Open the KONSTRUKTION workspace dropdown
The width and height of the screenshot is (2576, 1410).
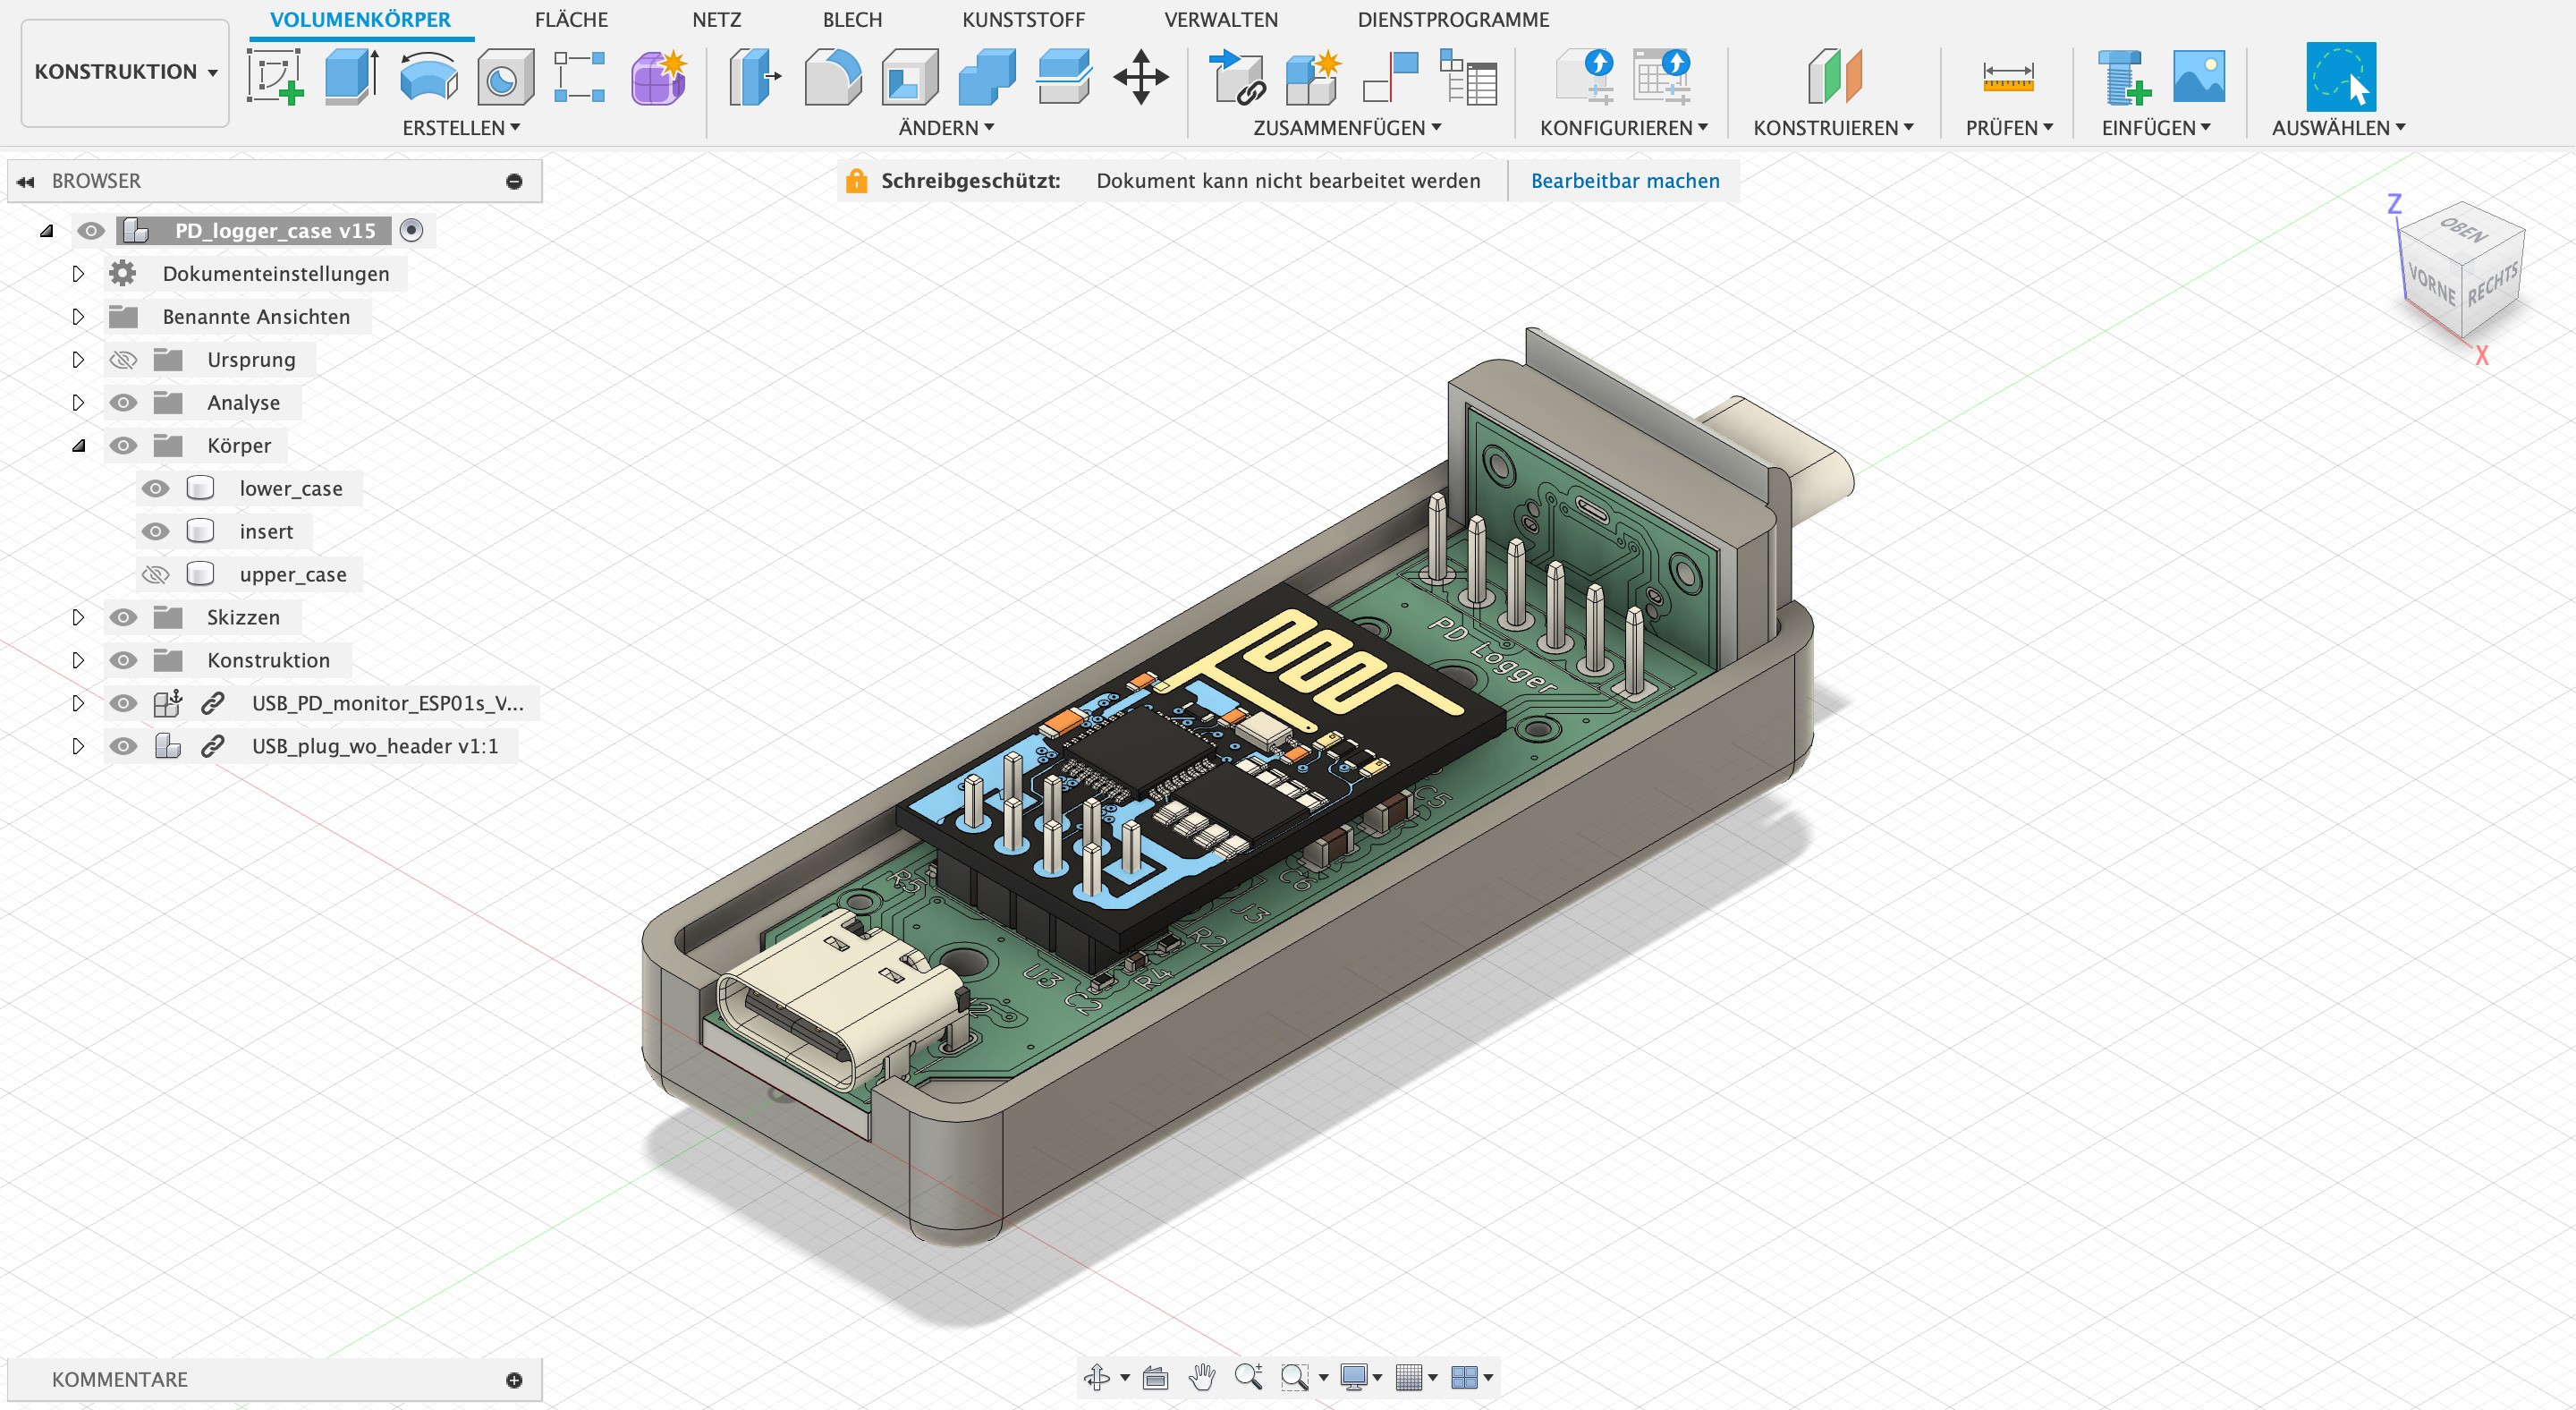tap(125, 72)
